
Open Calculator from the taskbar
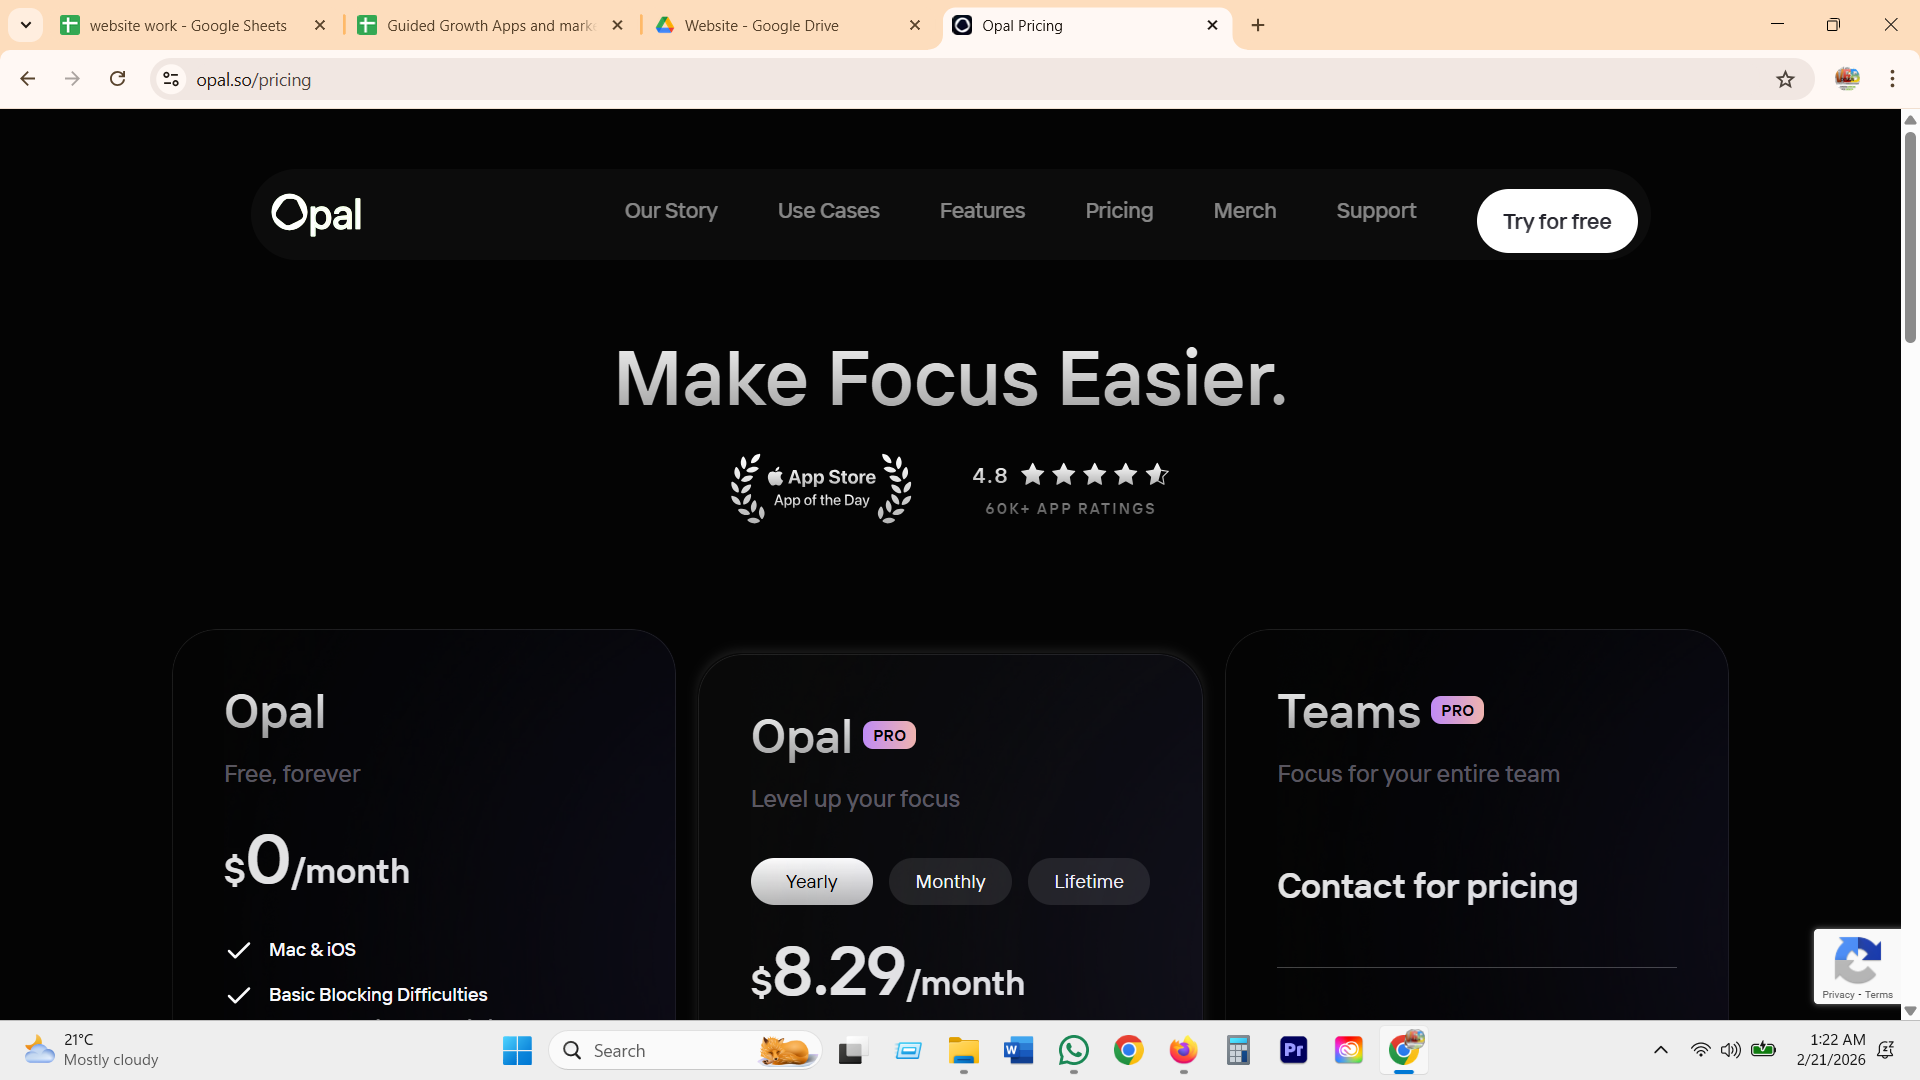click(1238, 1050)
